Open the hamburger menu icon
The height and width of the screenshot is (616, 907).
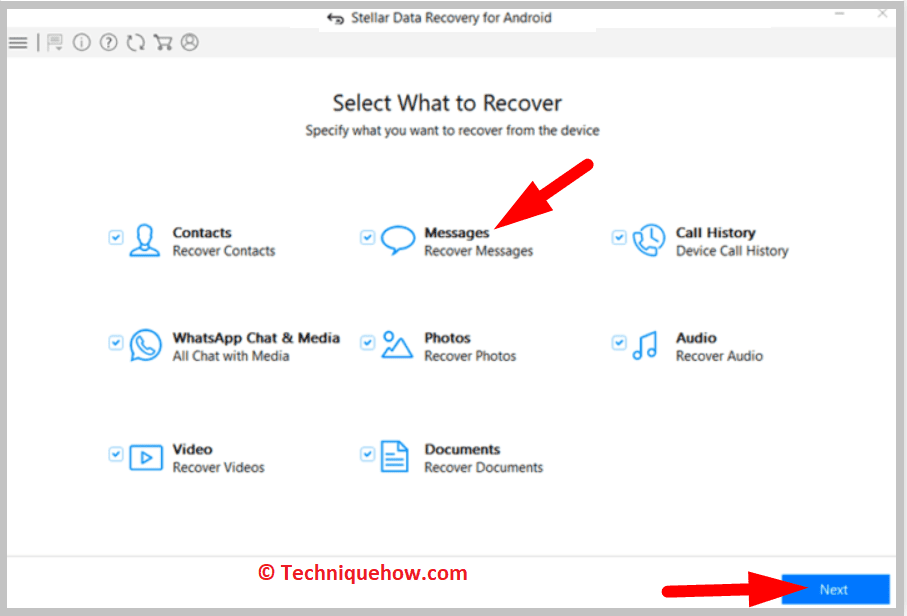pos(18,43)
